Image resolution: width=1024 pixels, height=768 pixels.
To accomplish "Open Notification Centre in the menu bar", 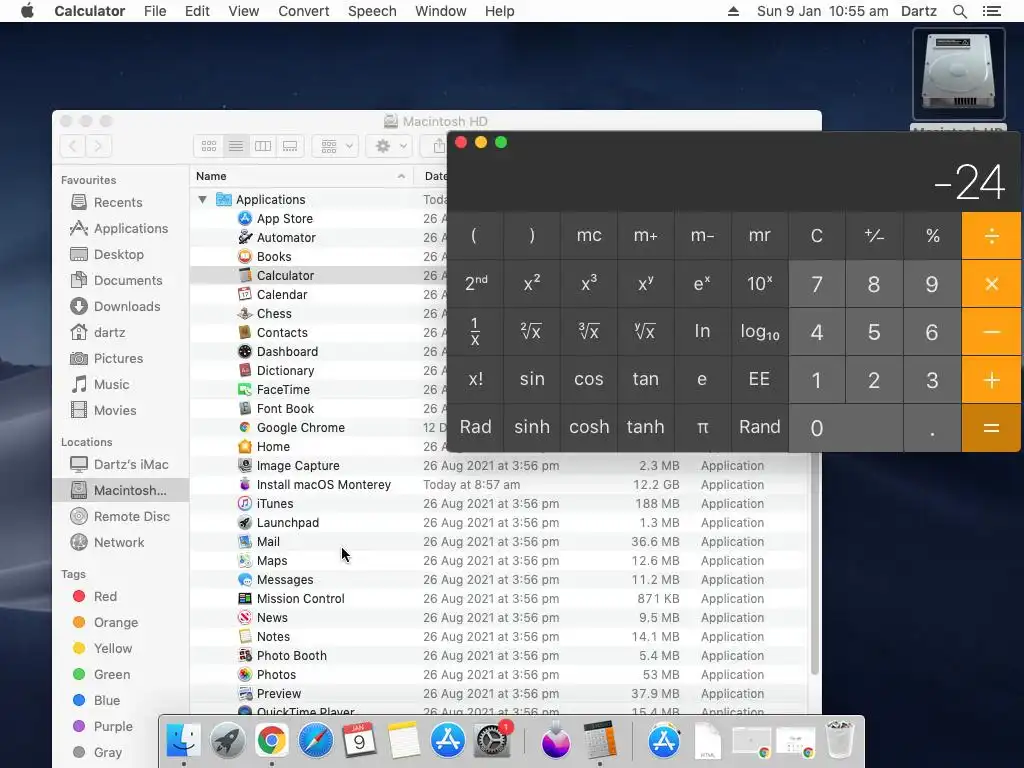I will (x=991, y=11).
